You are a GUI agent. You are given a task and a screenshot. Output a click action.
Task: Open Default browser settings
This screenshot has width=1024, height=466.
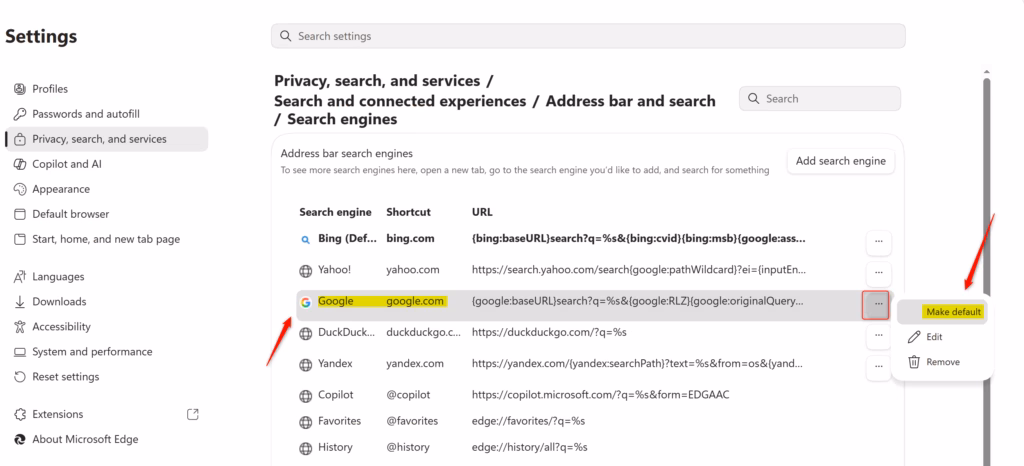coord(71,214)
